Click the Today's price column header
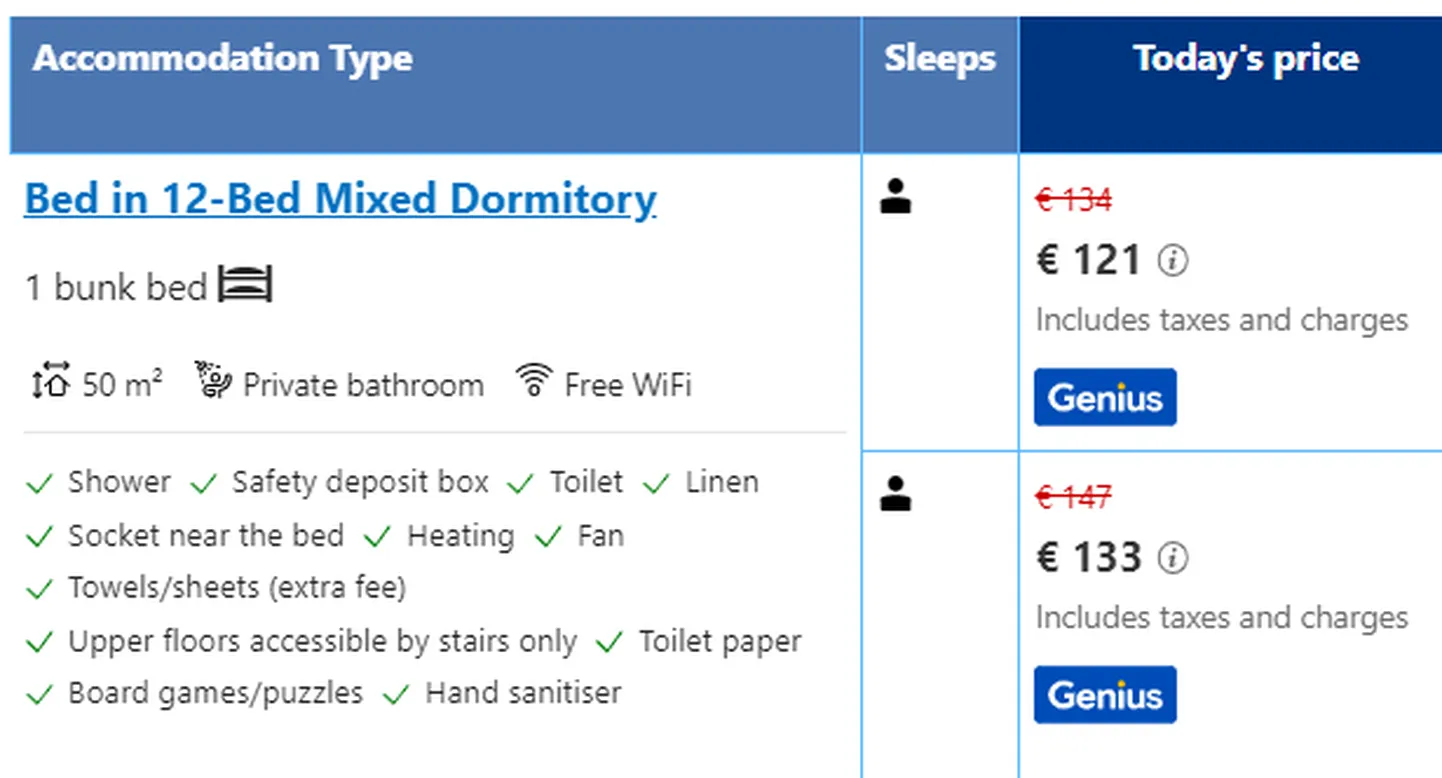The height and width of the screenshot is (778, 1442). tap(1231, 85)
